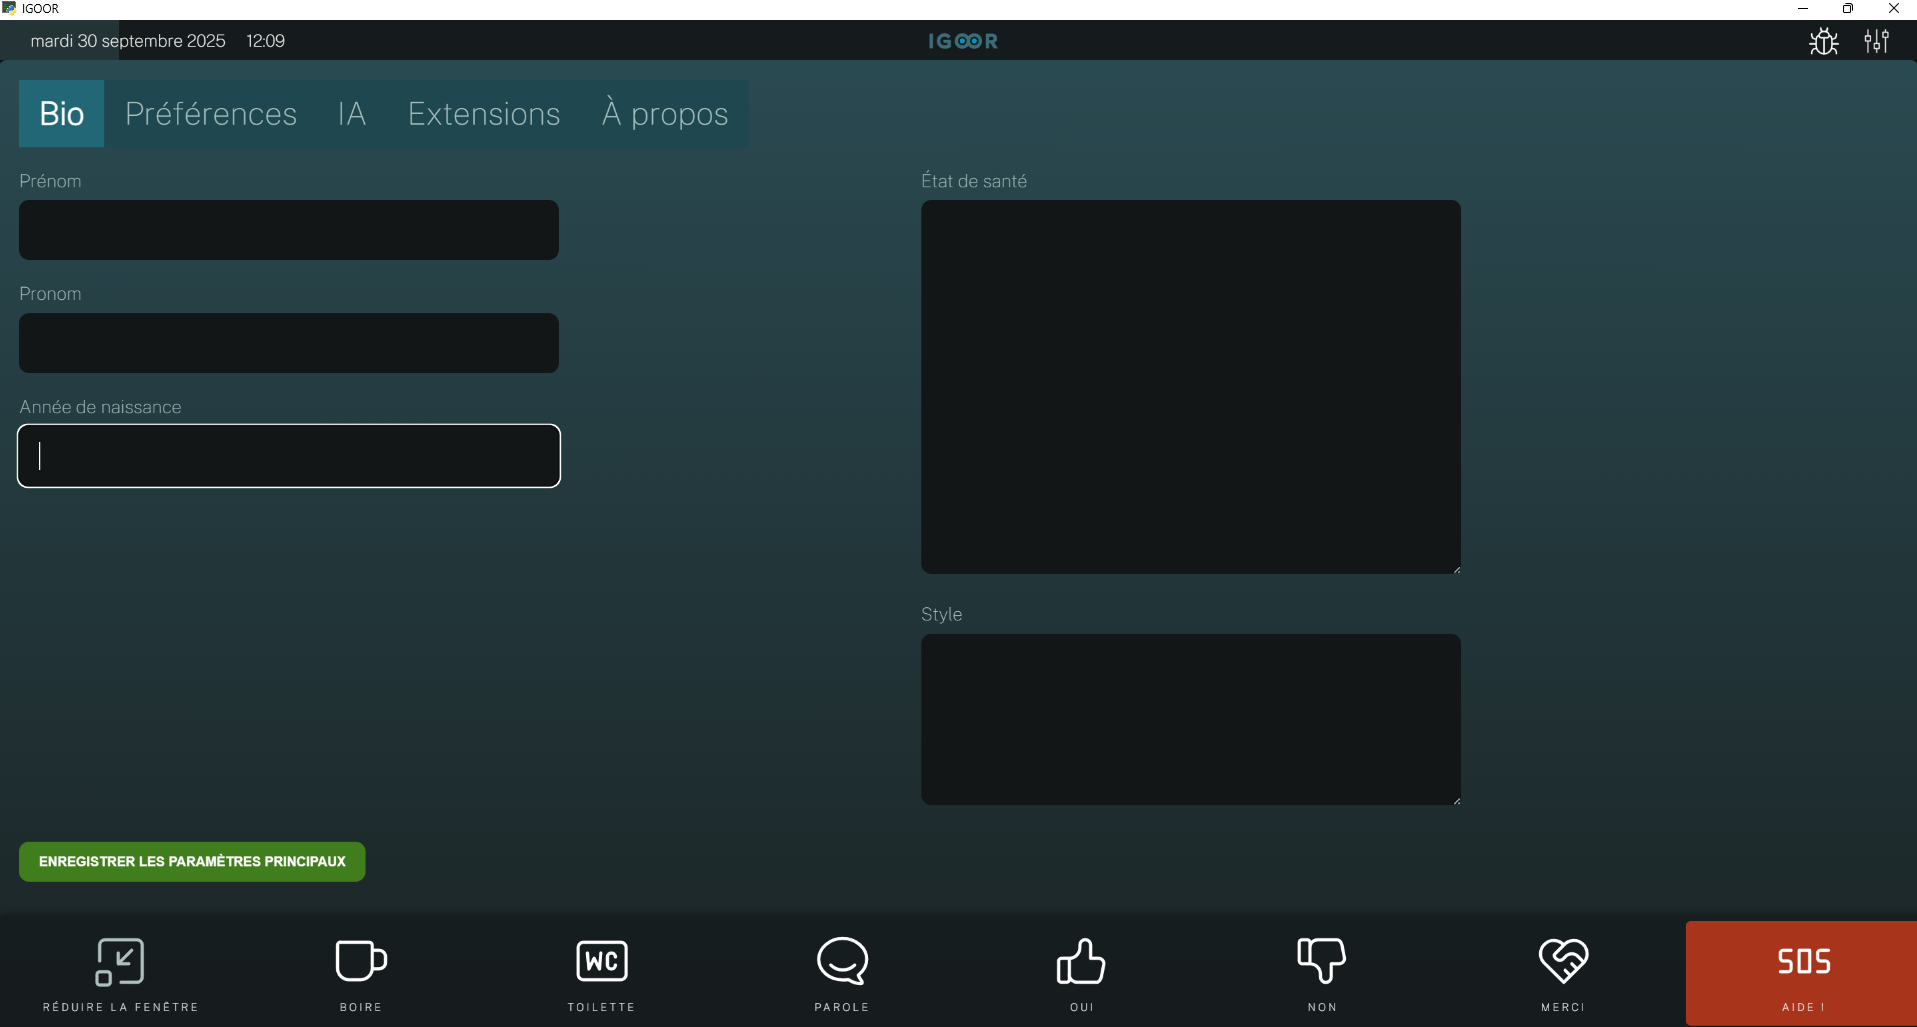Click inside the Style textarea

click(1191, 719)
